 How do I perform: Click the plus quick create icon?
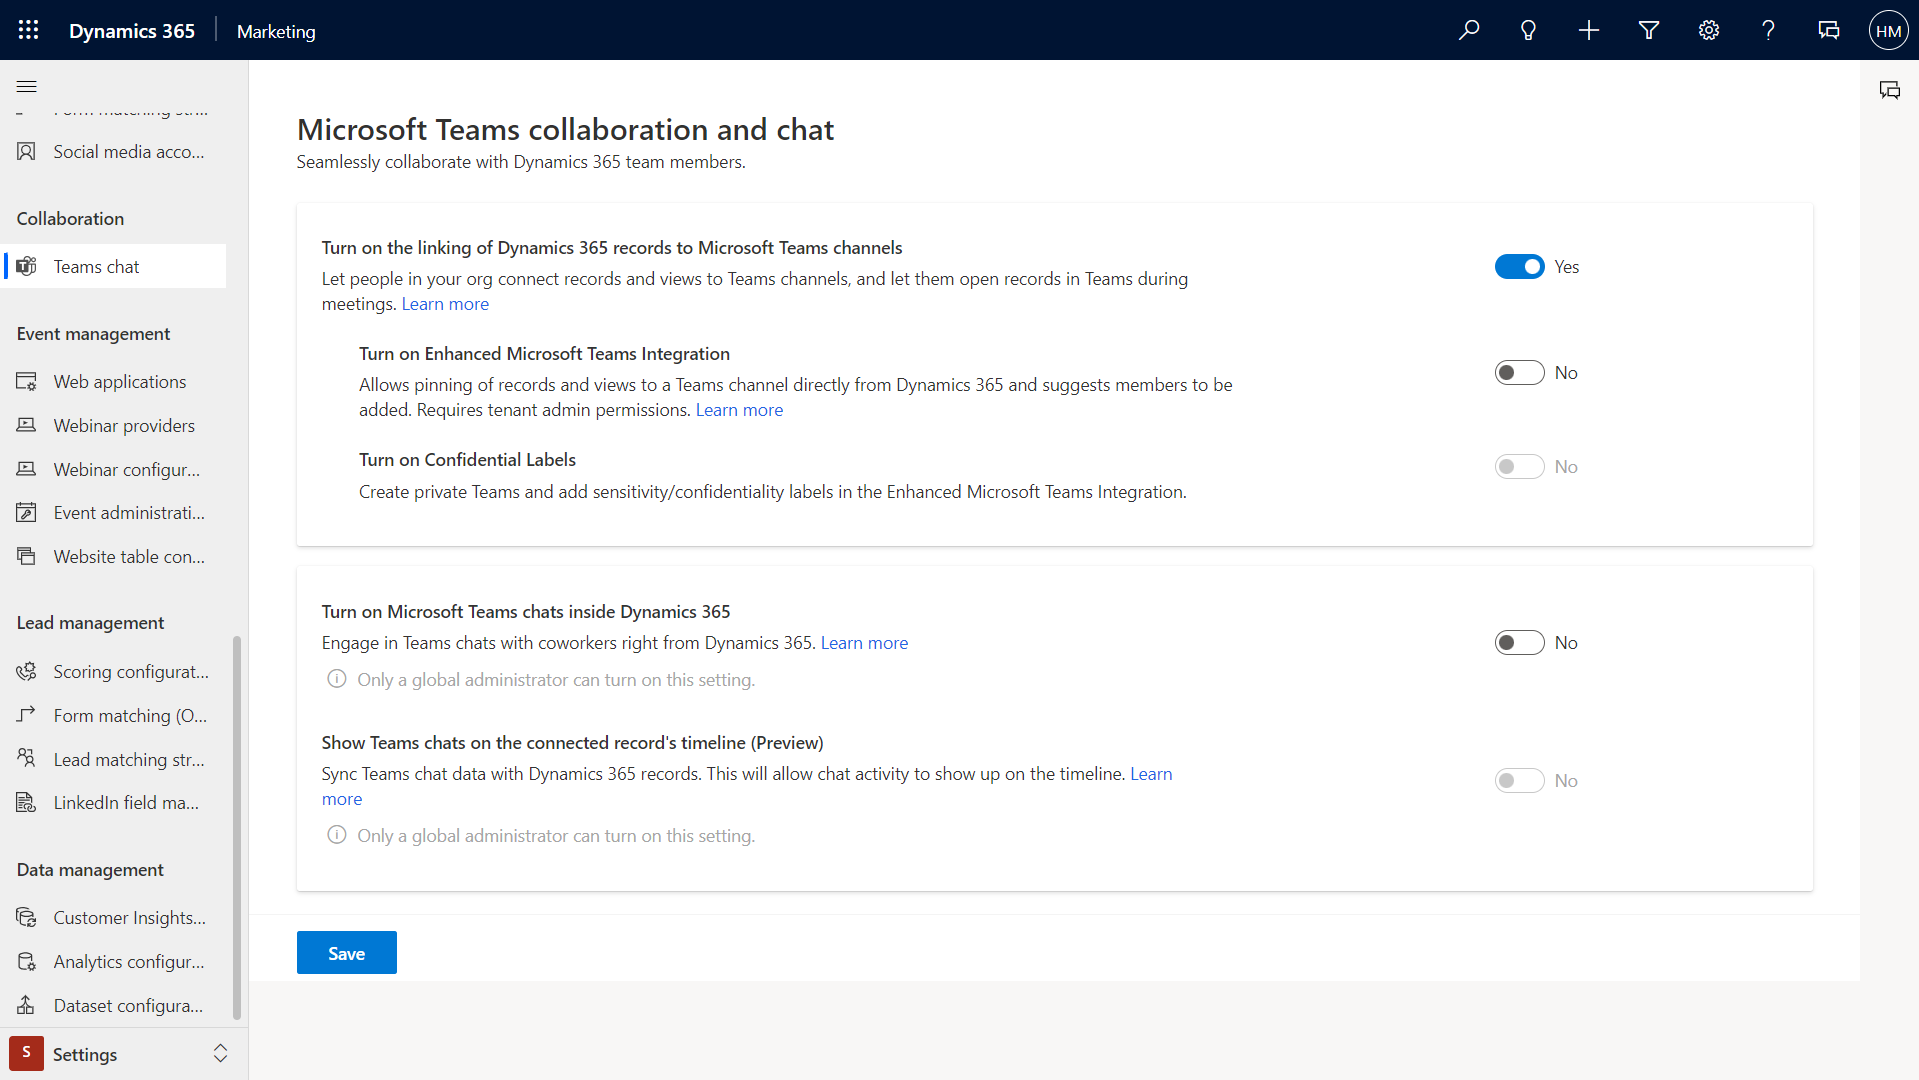coord(1588,30)
